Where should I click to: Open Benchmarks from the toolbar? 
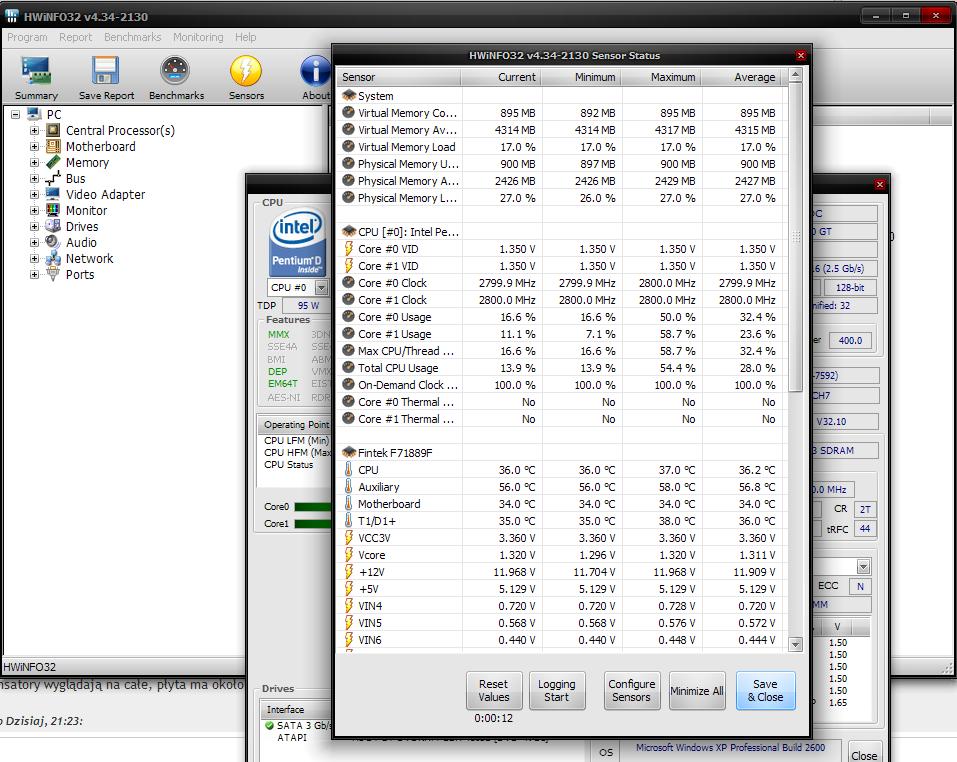pos(176,72)
